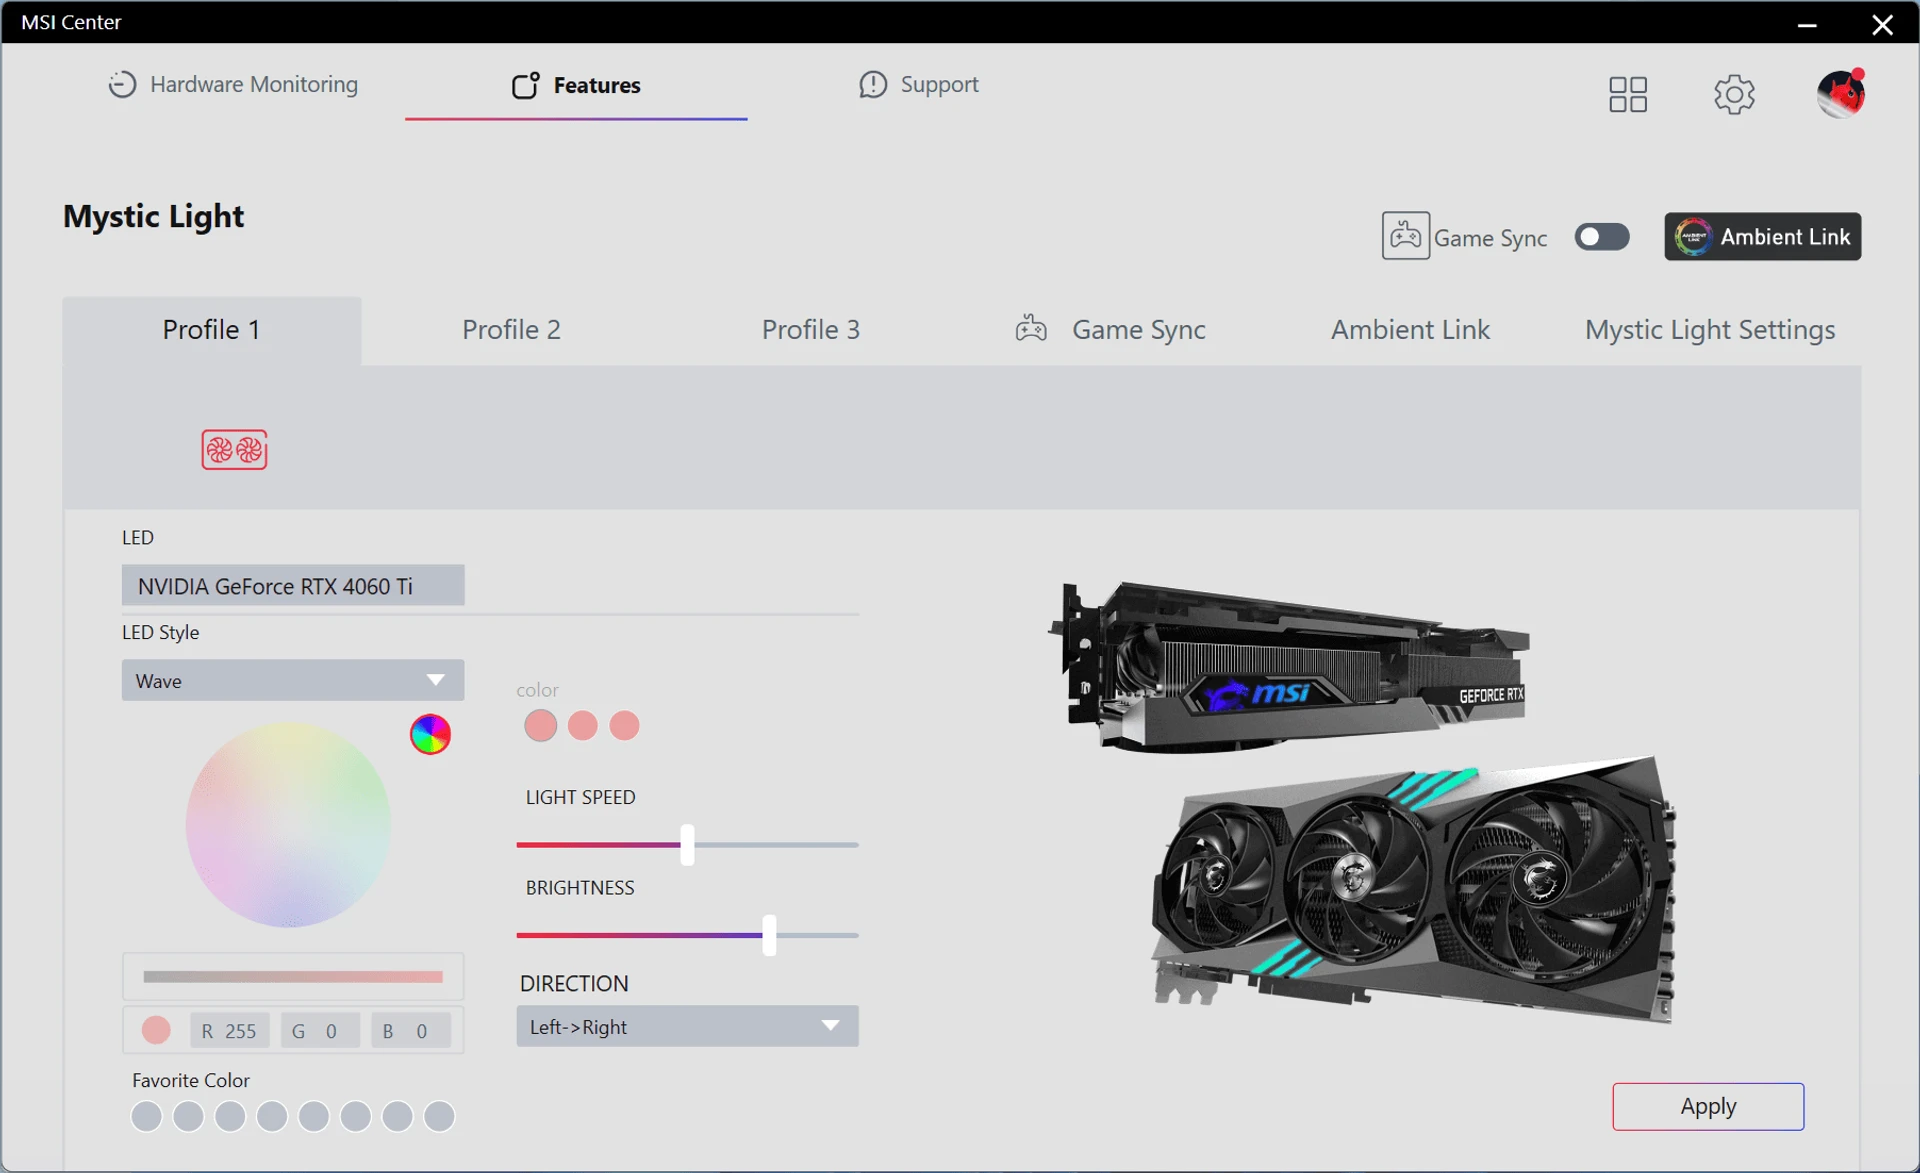The width and height of the screenshot is (1920, 1173).
Task: Select the Profile 3 tab
Action: 810,330
